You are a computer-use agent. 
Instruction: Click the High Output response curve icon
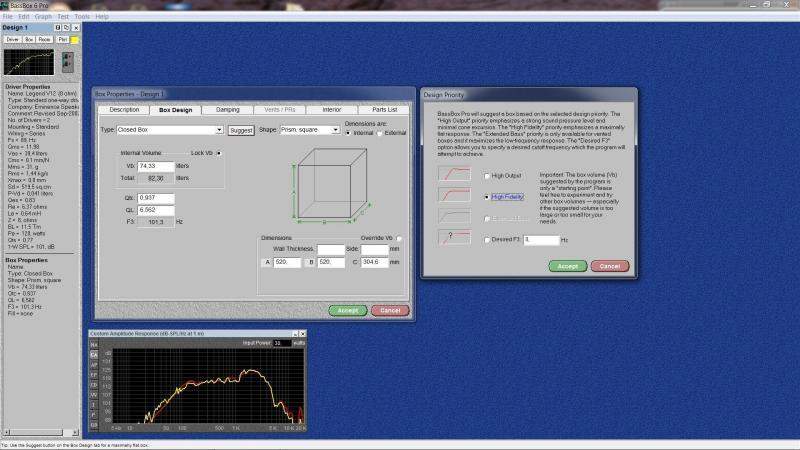[x=453, y=174]
